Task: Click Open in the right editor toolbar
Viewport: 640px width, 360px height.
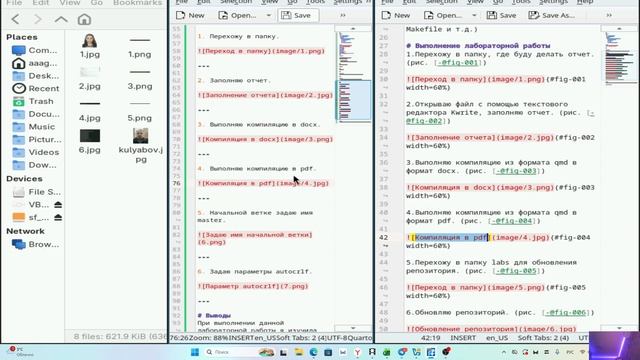Action: click(444, 16)
